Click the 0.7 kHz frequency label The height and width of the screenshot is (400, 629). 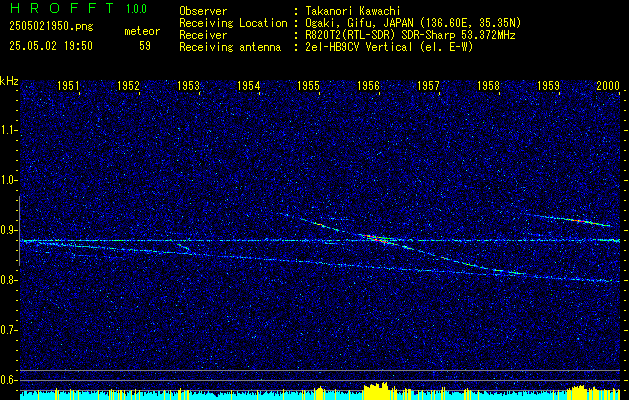(x=8, y=330)
